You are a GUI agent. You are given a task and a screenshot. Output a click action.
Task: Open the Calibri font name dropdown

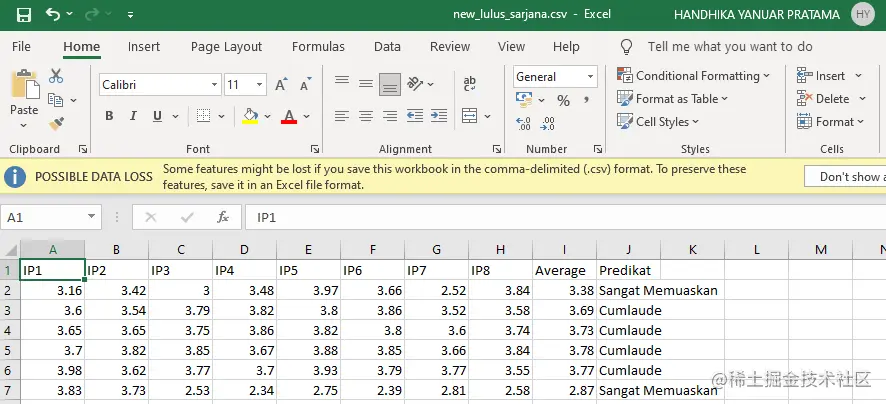[215, 85]
